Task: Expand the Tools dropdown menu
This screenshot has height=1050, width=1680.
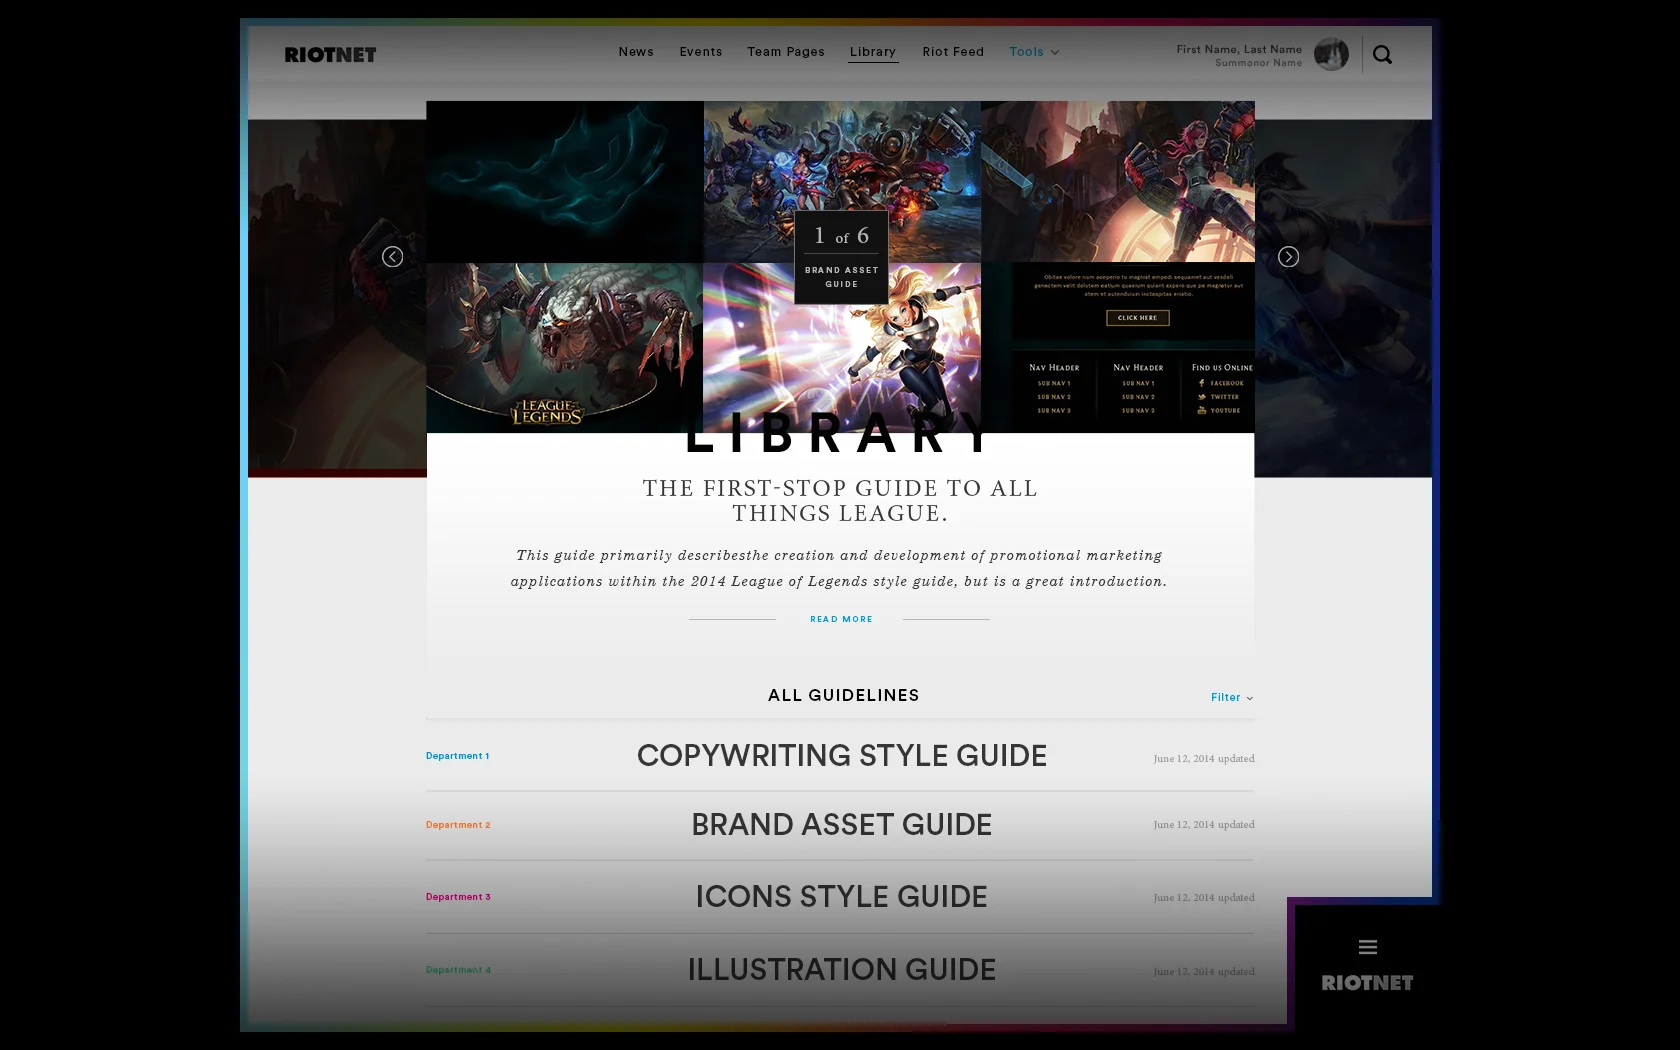Action: (1034, 52)
